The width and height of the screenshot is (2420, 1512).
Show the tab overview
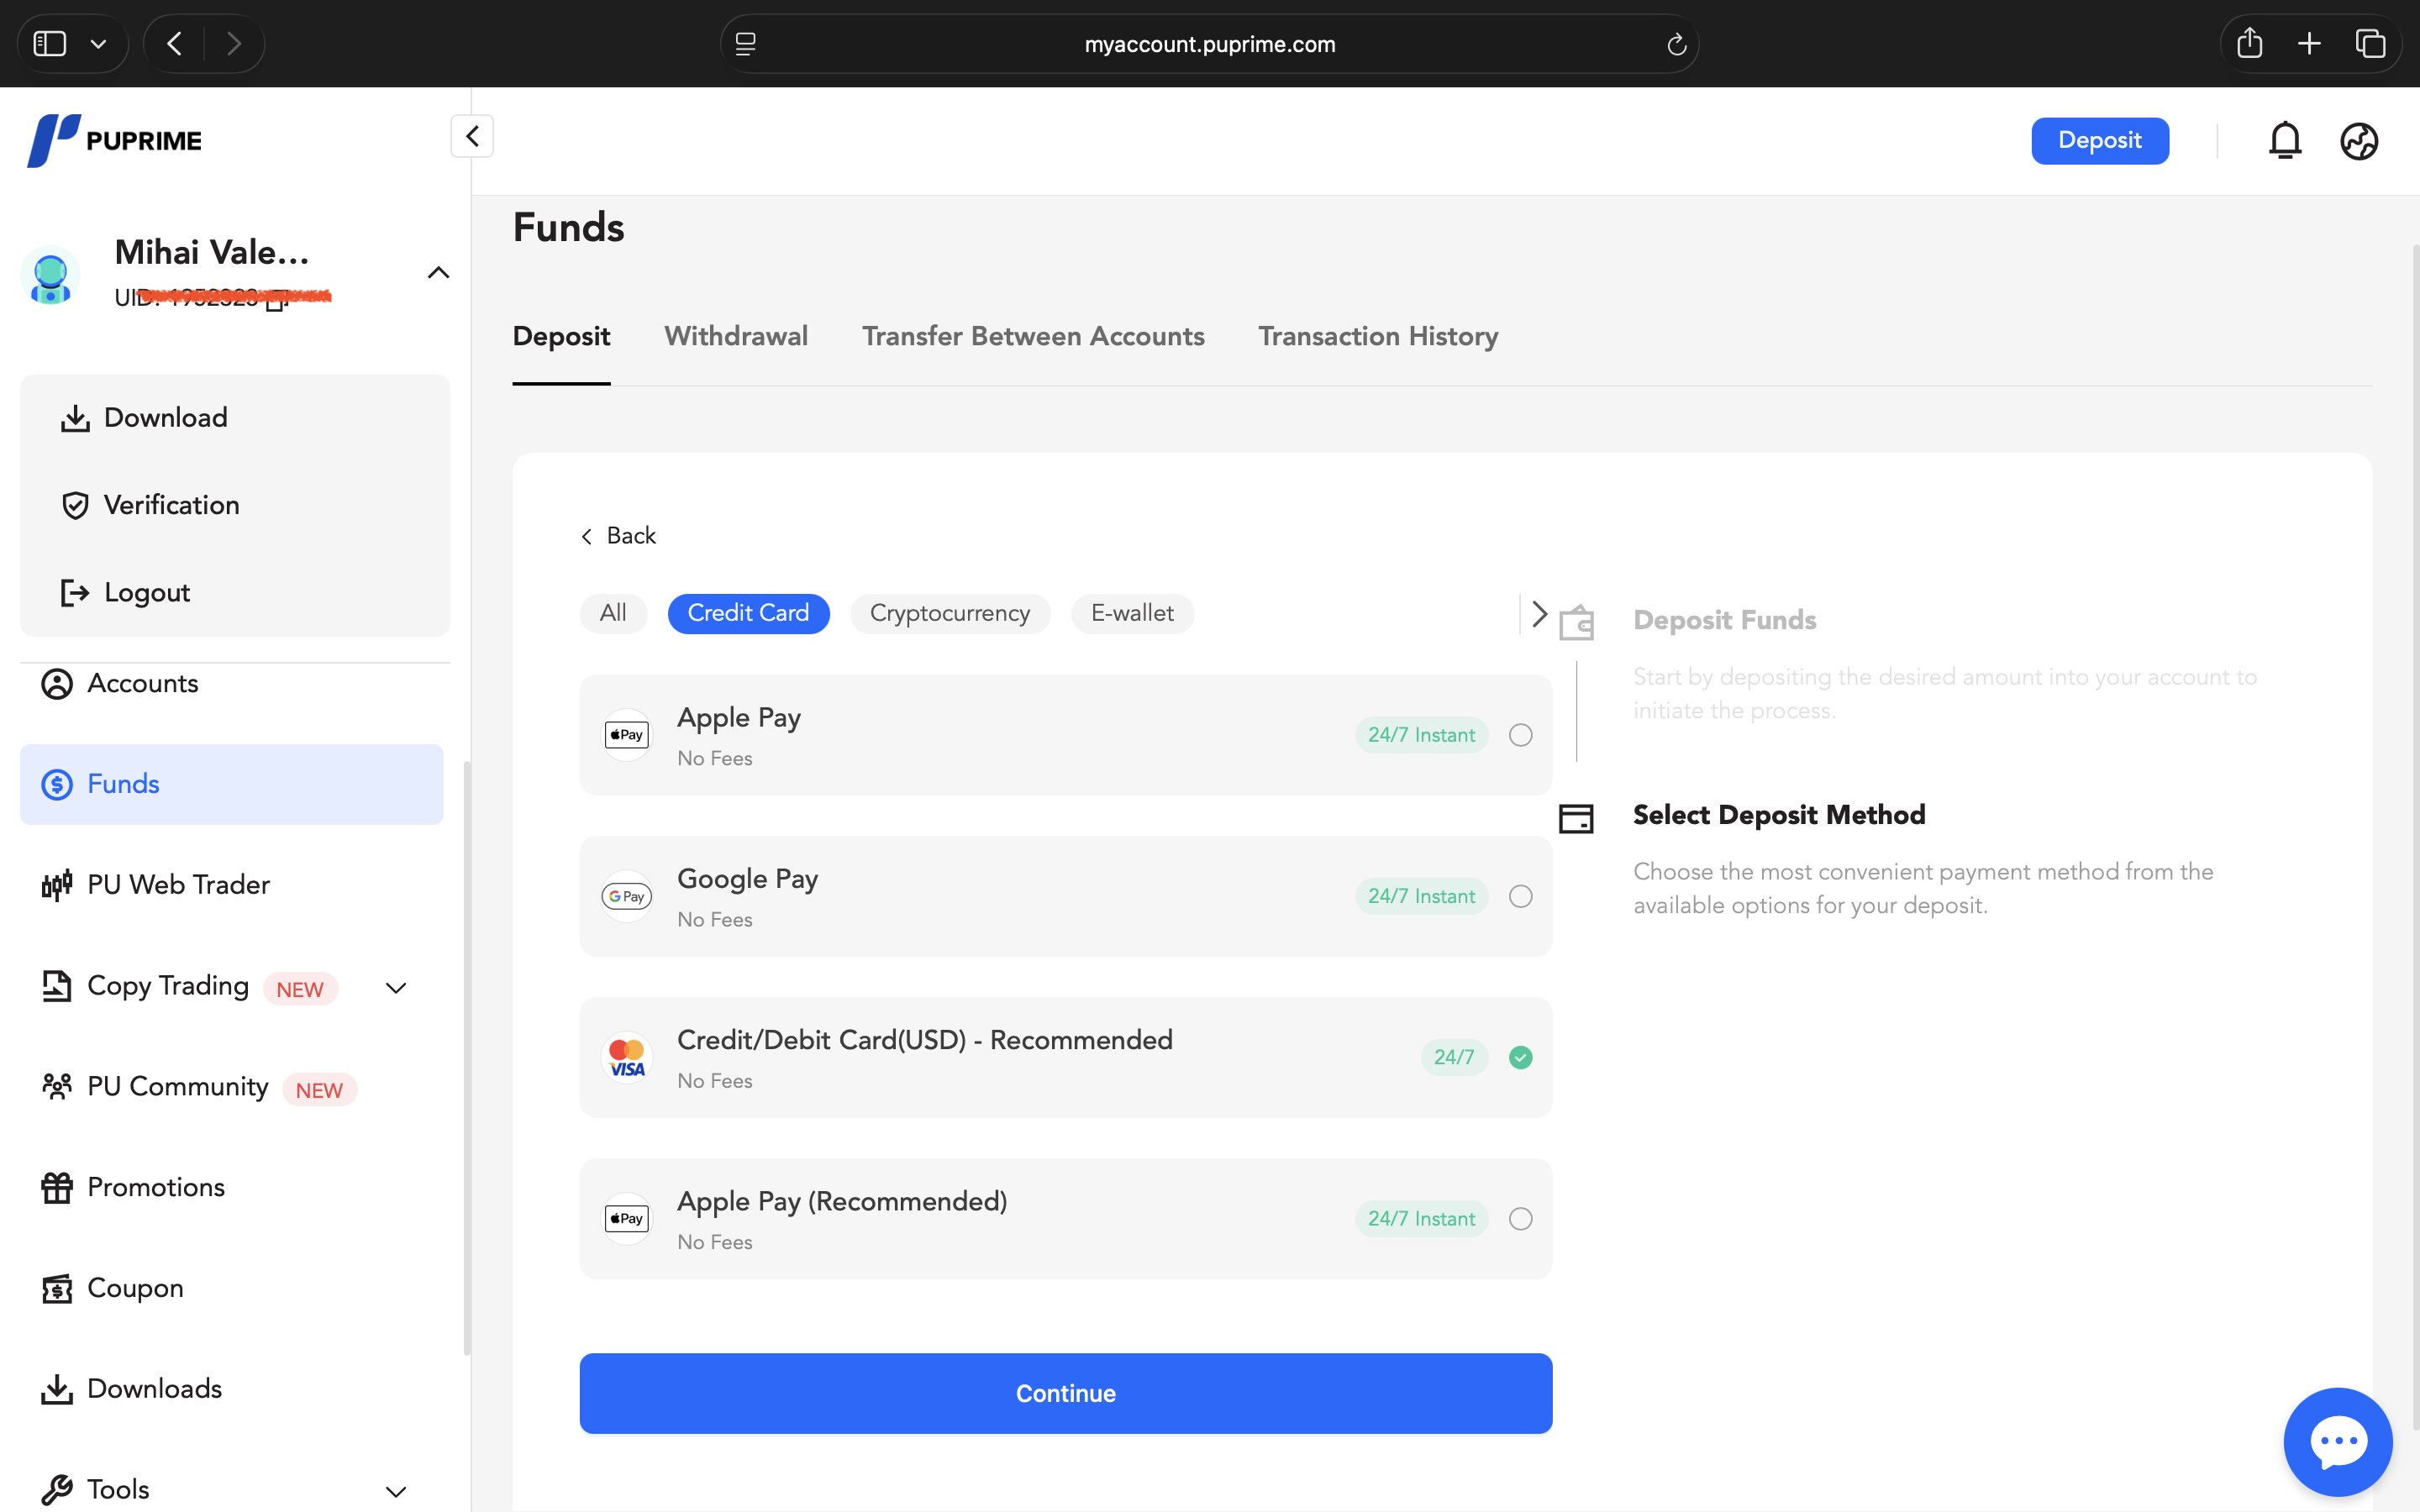[x=2370, y=44]
